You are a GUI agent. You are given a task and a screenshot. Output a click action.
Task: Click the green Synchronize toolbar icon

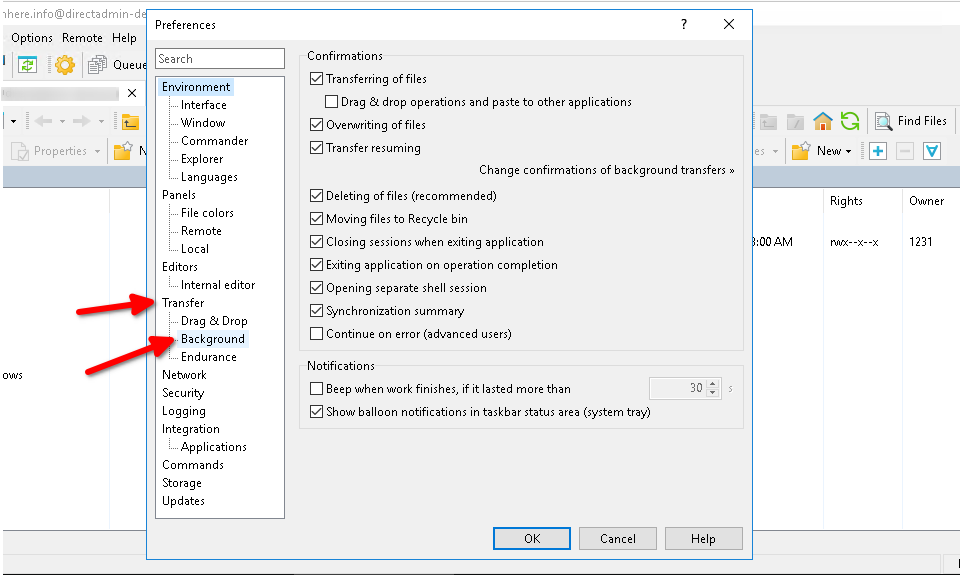coord(26,65)
